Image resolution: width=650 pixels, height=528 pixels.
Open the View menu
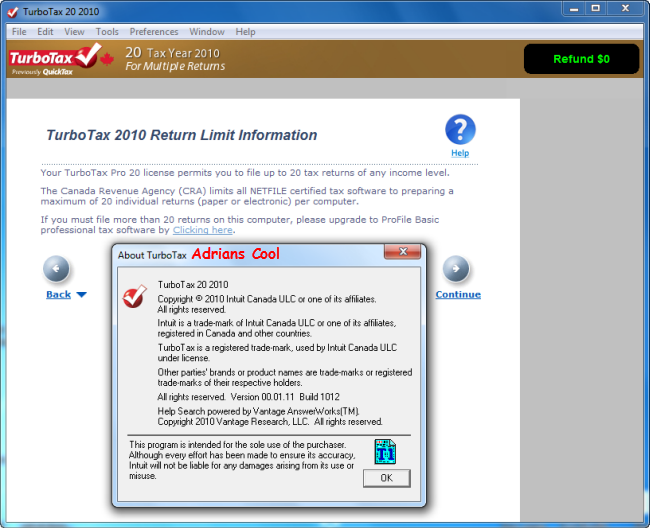click(74, 32)
